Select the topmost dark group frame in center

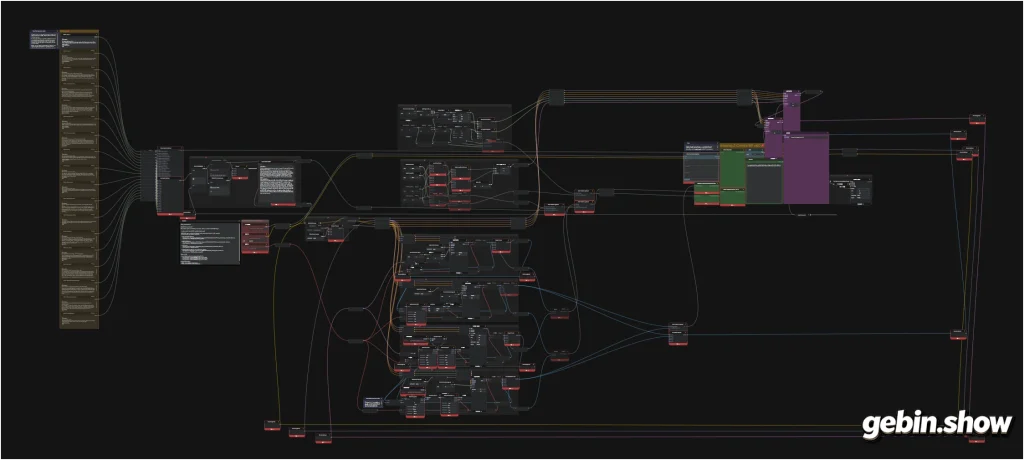tap(455, 126)
